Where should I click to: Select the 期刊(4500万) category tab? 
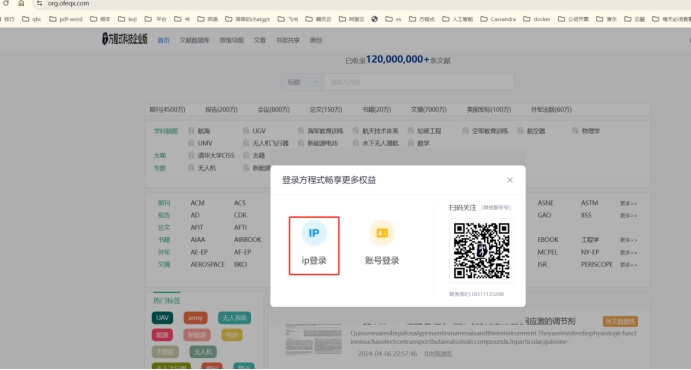click(167, 110)
